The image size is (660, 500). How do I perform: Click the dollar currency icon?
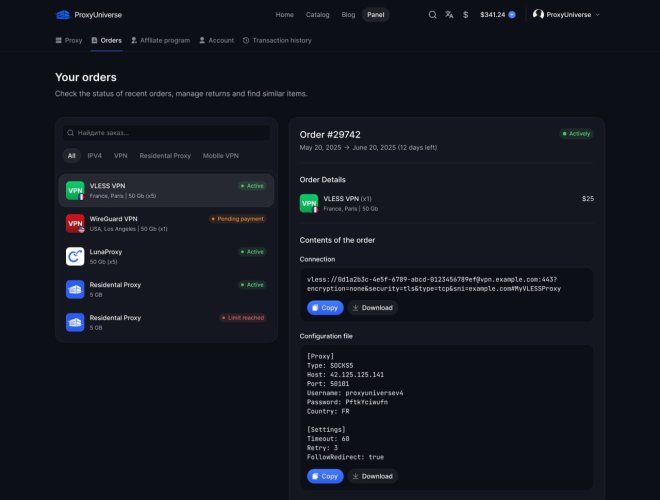[465, 15]
